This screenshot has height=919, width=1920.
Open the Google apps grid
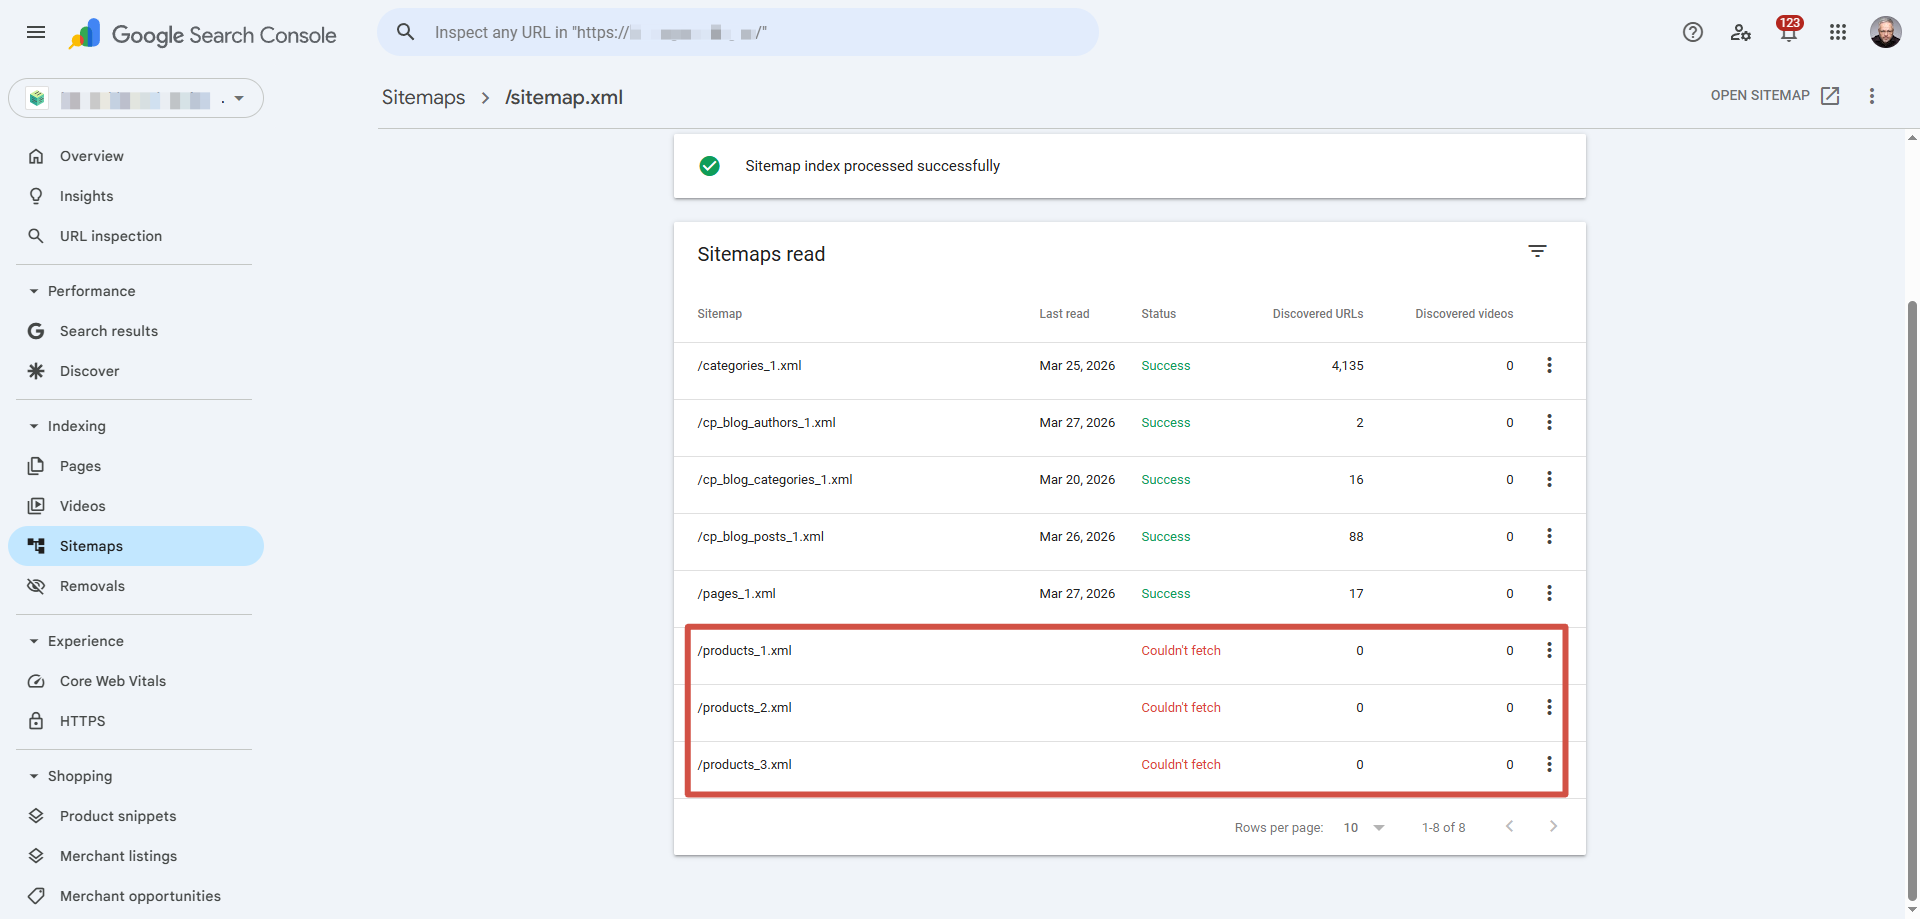[1837, 32]
